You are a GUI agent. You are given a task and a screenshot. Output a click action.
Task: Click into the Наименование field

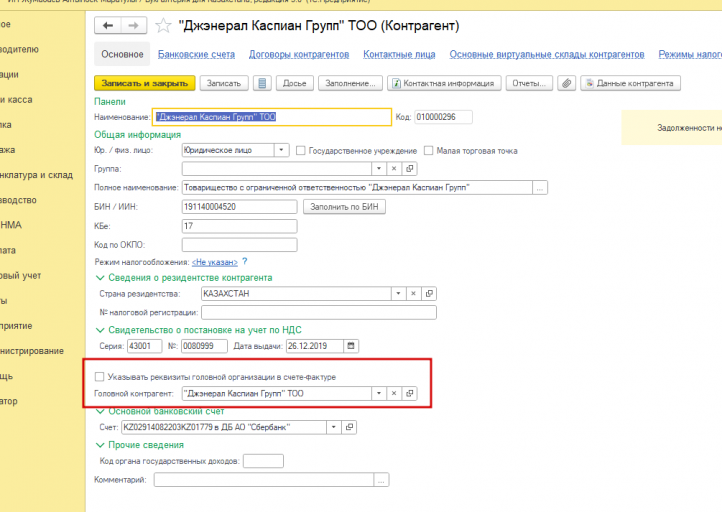tap(272, 117)
